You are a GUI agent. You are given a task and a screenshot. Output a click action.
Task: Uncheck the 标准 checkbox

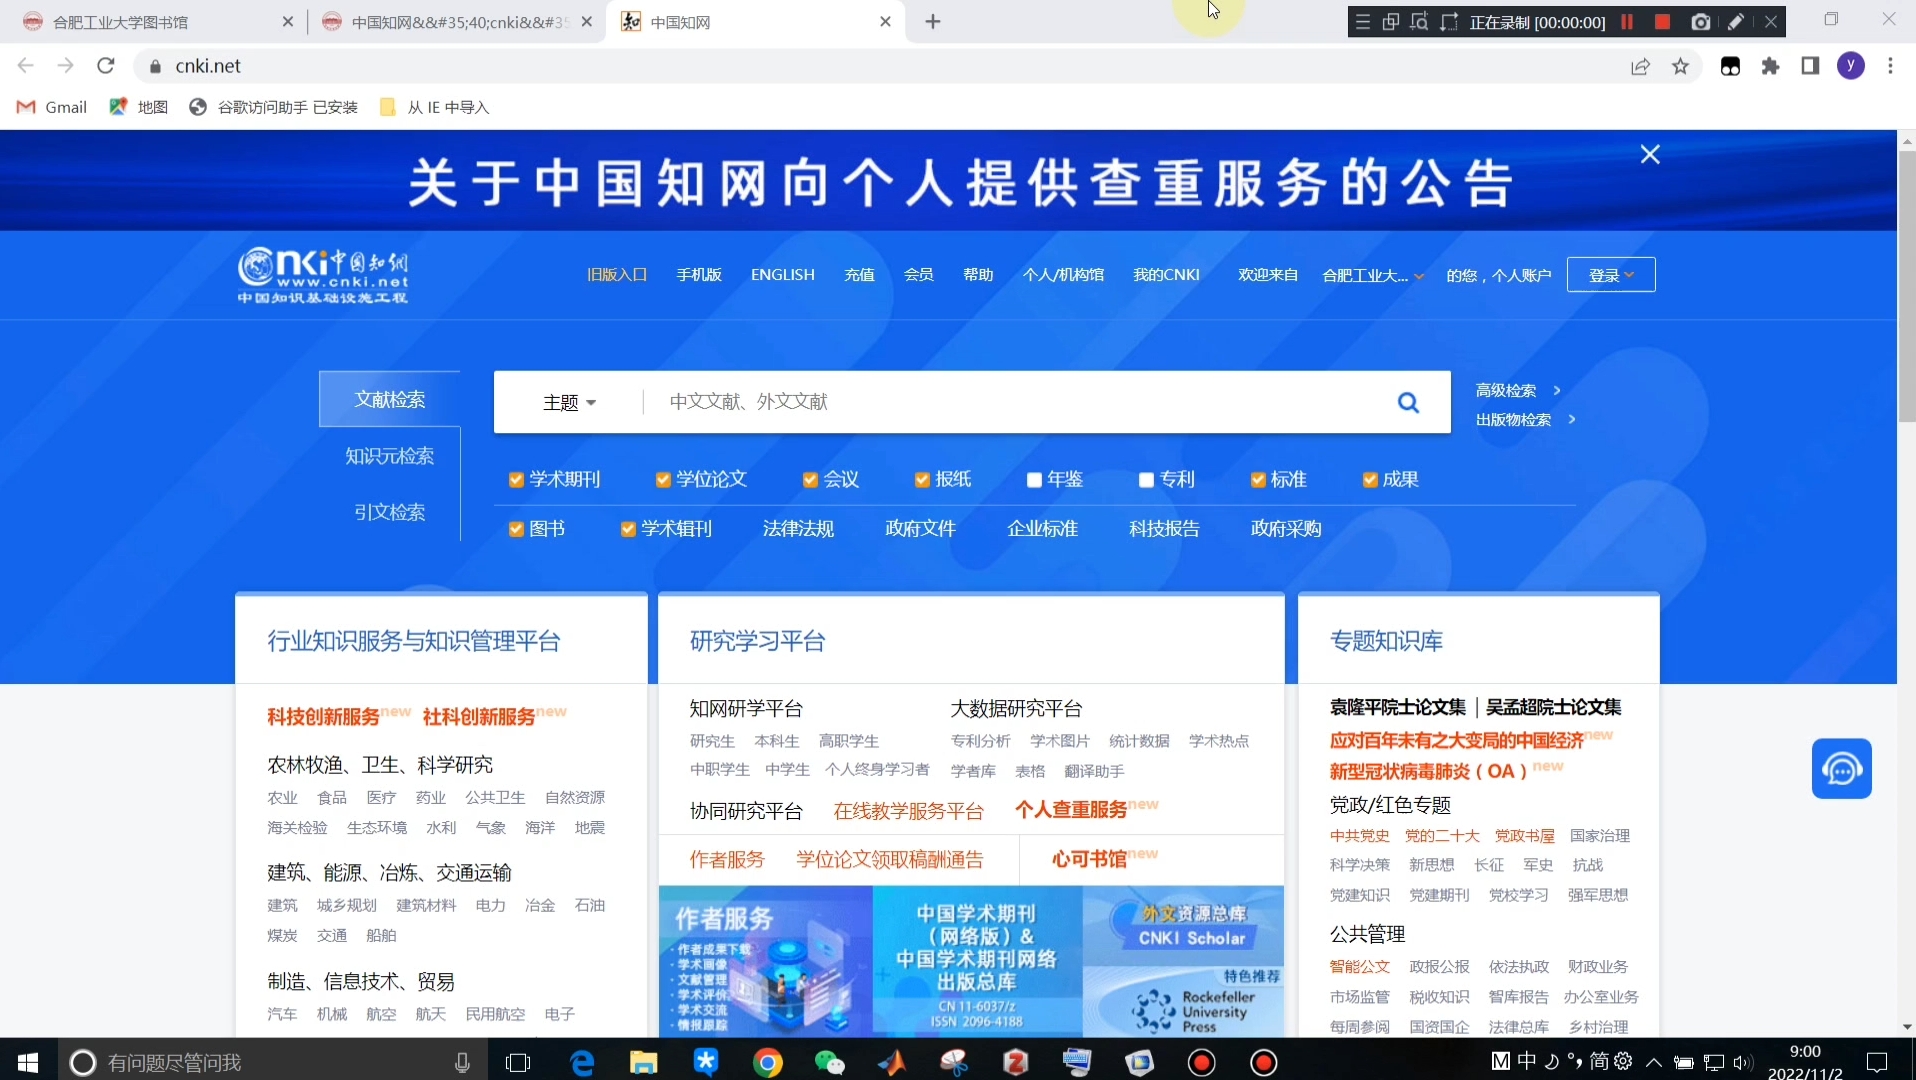pos(1258,480)
